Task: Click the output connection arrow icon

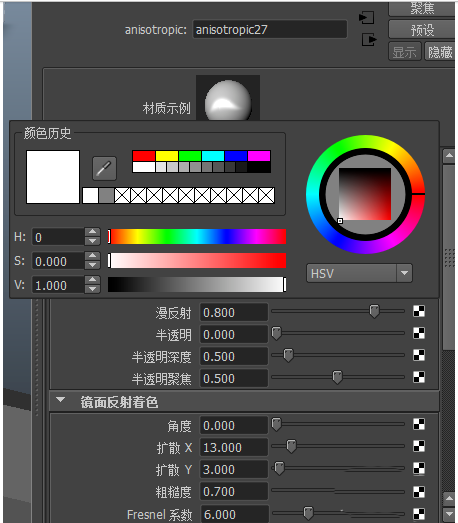Action: point(369,40)
